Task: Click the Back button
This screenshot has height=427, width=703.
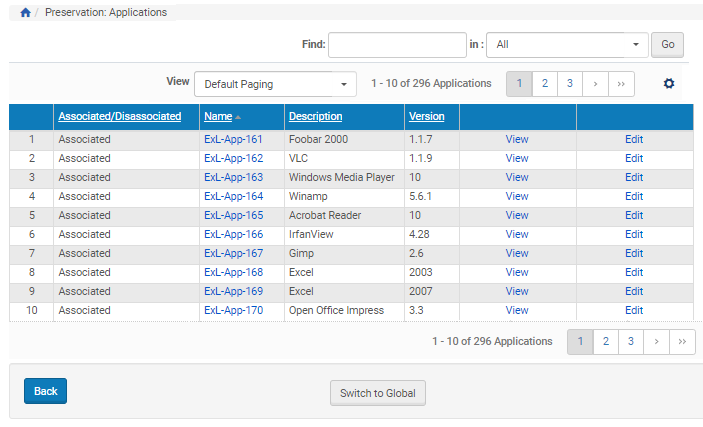Action: pos(45,391)
